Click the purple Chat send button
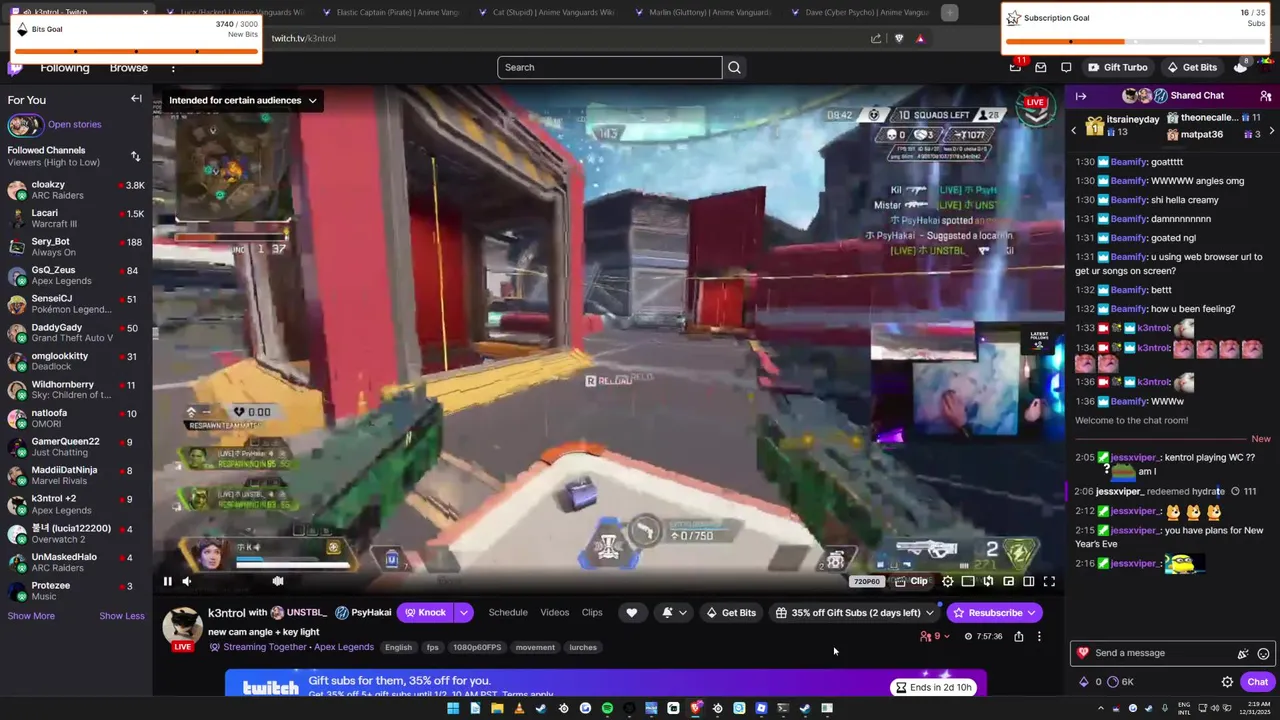This screenshot has height=720, width=1280. tap(1257, 682)
